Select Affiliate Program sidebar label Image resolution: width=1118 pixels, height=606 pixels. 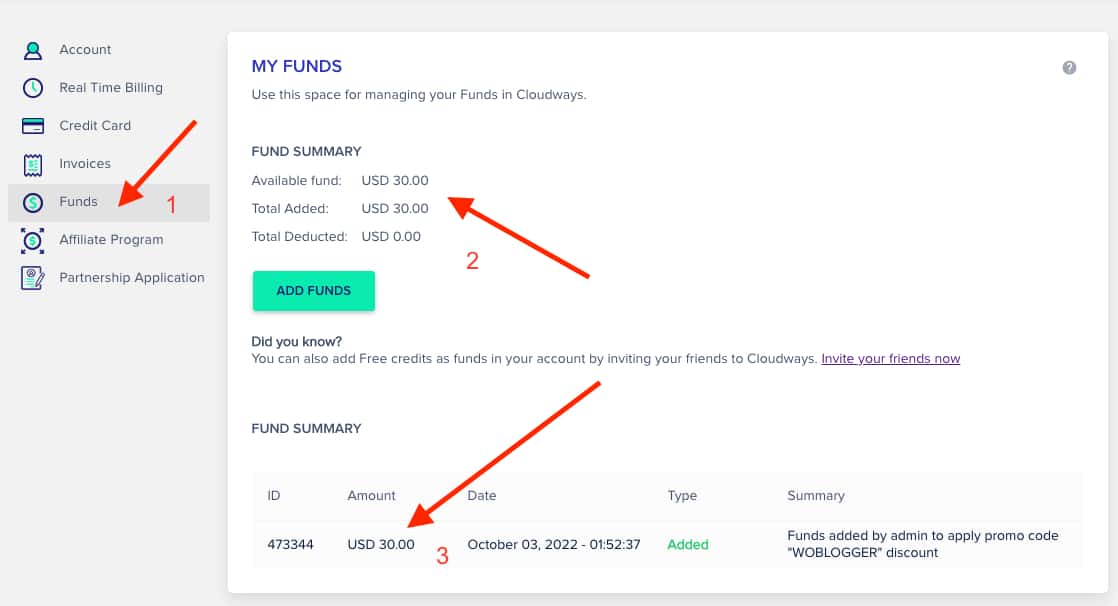(111, 240)
